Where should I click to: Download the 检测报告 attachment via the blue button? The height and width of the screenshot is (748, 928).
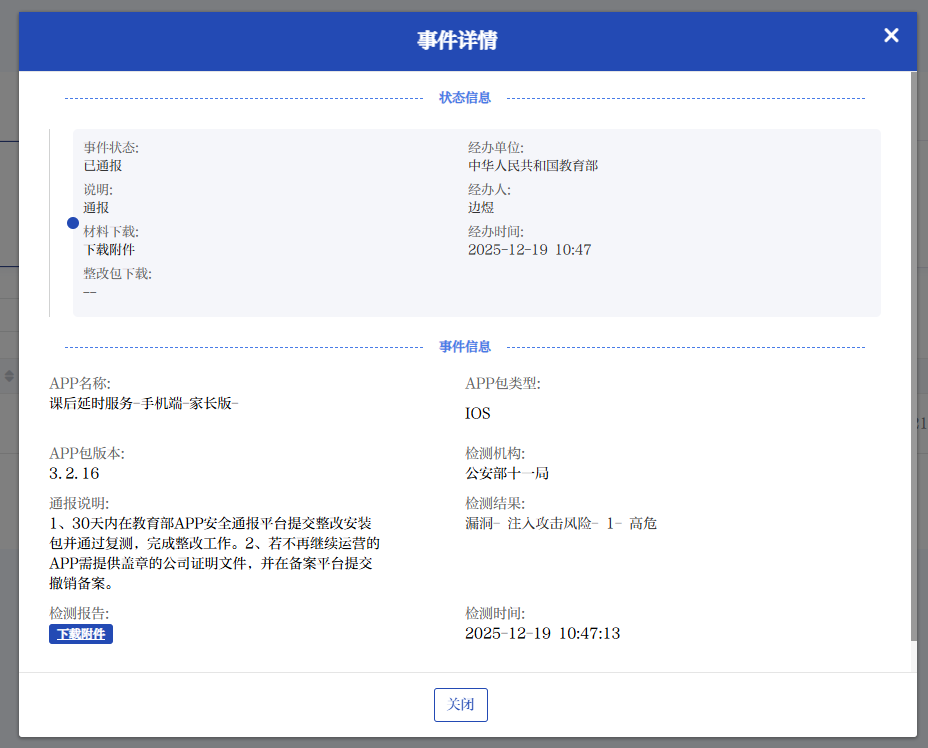click(x=81, y=634)
